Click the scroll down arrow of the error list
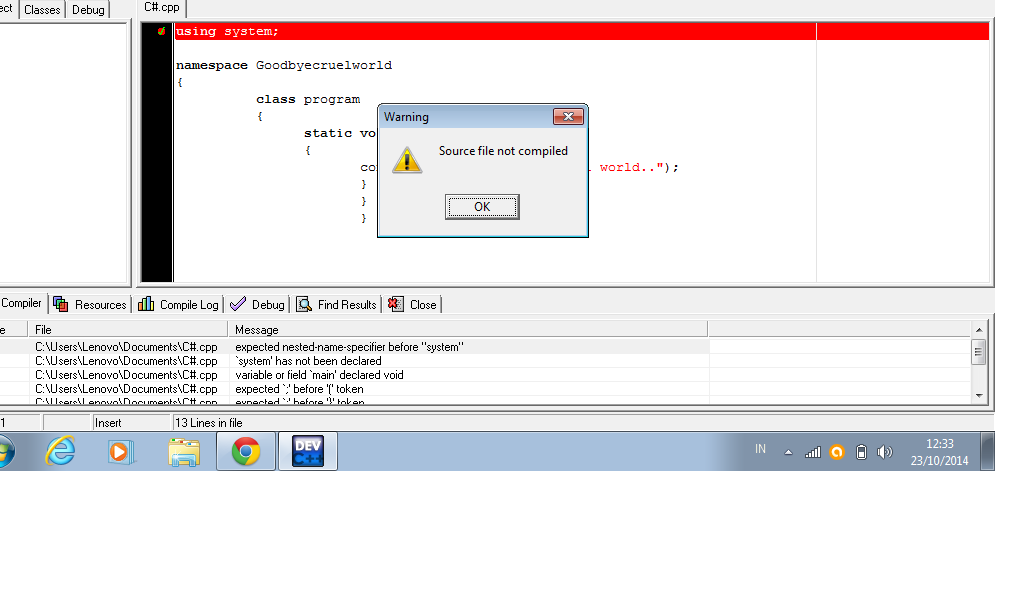The width and height of the screenshot is (1024, 600). click(x=979, y=395)
